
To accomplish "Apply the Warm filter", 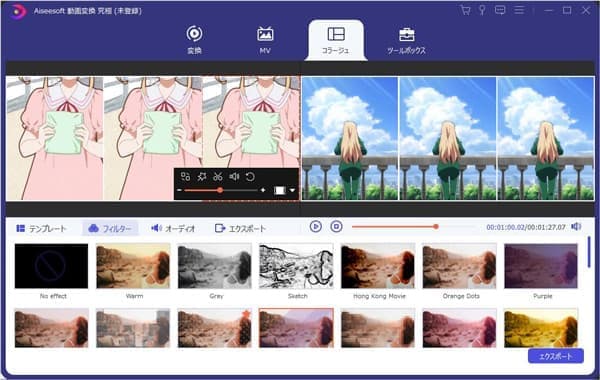I will tap(133, 266).
